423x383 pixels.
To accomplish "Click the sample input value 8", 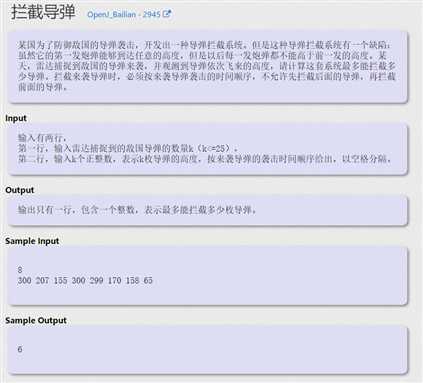I will click(20, 270).
